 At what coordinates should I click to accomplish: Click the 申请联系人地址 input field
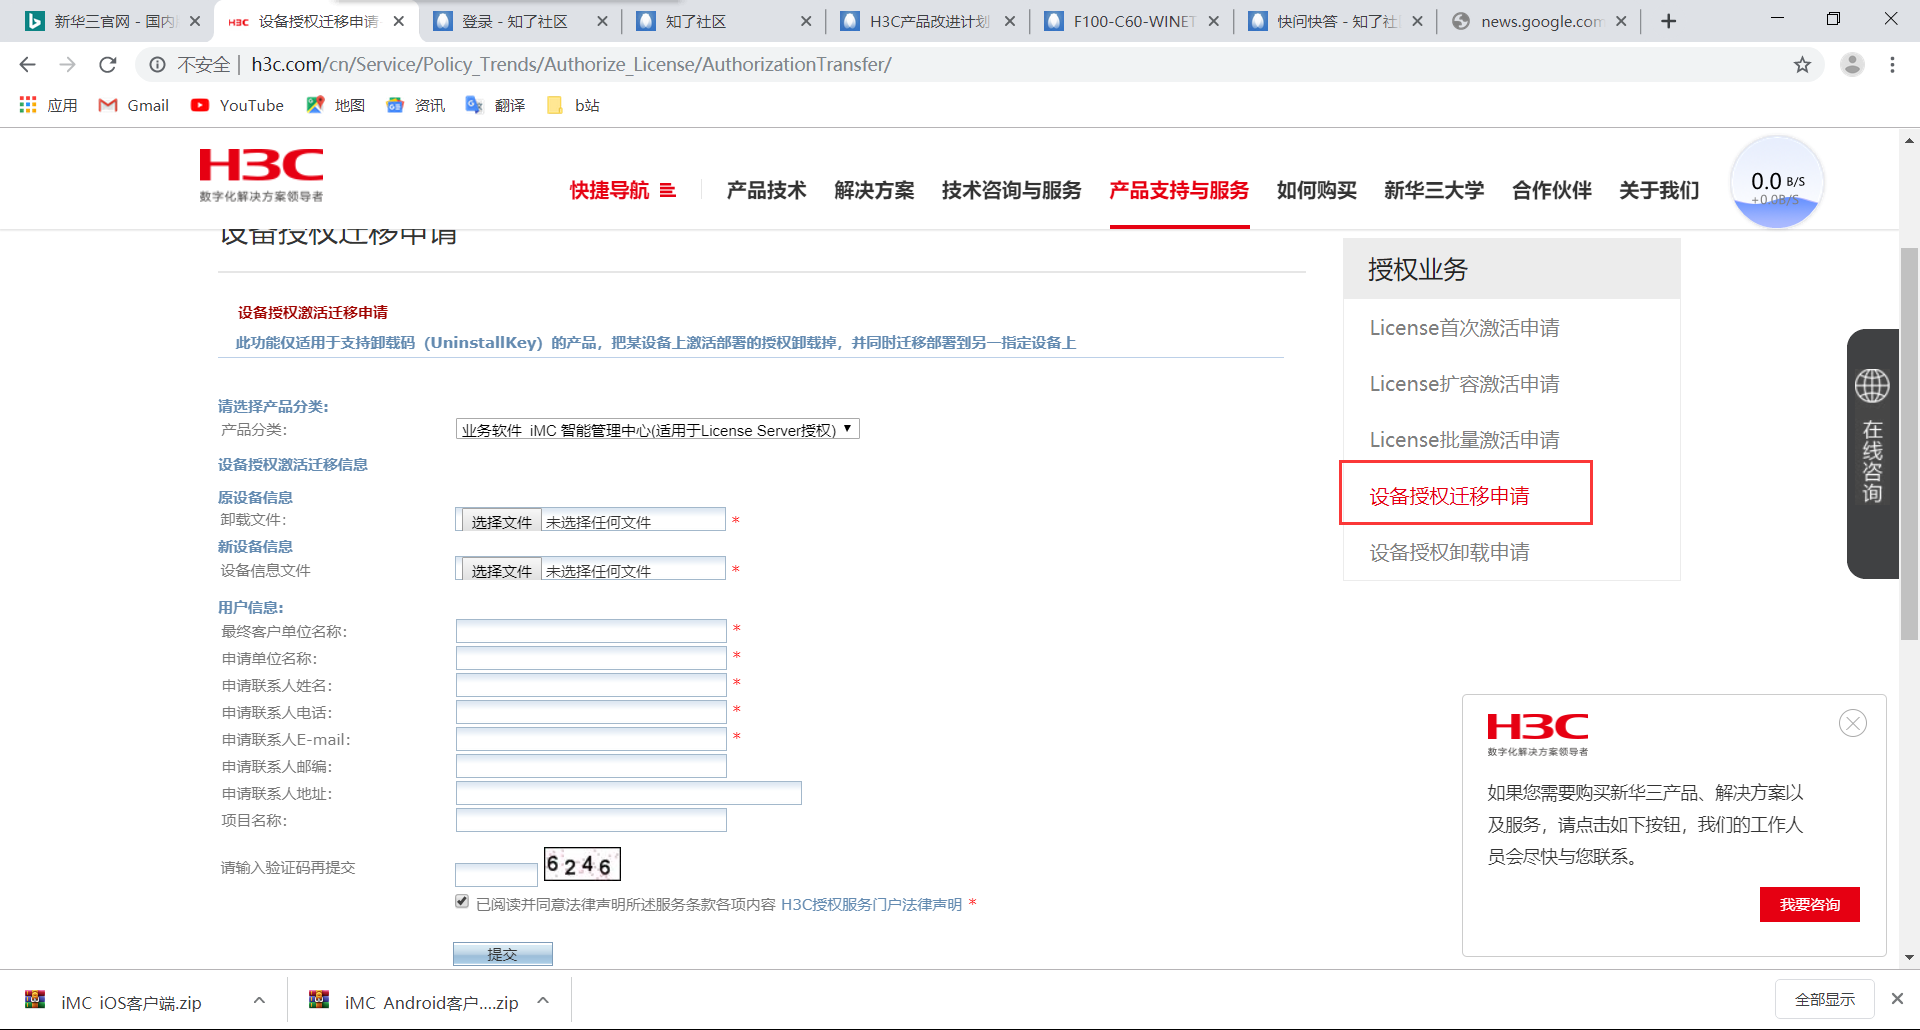tap(629, 793)
